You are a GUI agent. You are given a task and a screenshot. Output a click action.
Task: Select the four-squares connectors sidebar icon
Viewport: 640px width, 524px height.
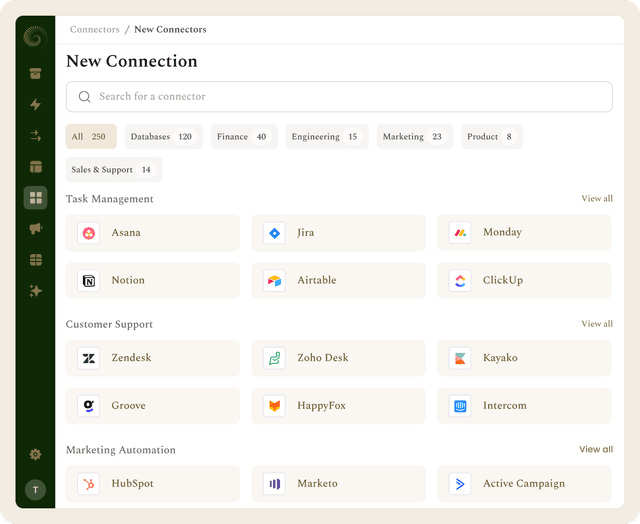coord(36,198)
